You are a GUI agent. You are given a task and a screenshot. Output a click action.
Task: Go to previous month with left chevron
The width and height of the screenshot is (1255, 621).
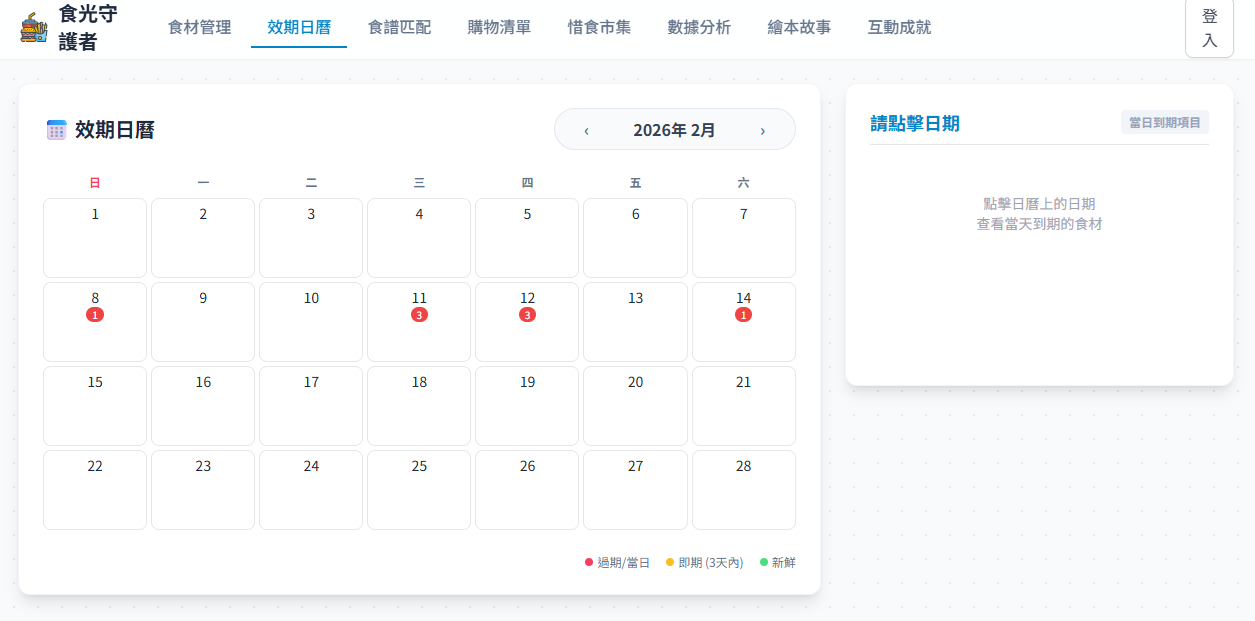tap(586, 130)
